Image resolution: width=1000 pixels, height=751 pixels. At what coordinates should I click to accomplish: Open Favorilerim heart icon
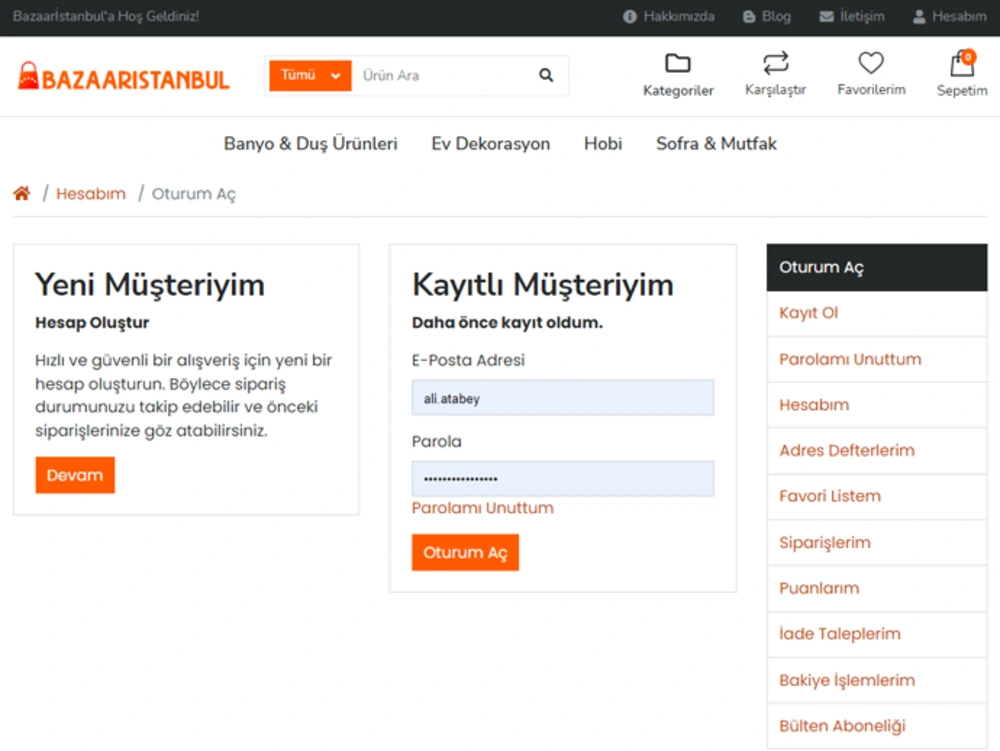(871, 62)
